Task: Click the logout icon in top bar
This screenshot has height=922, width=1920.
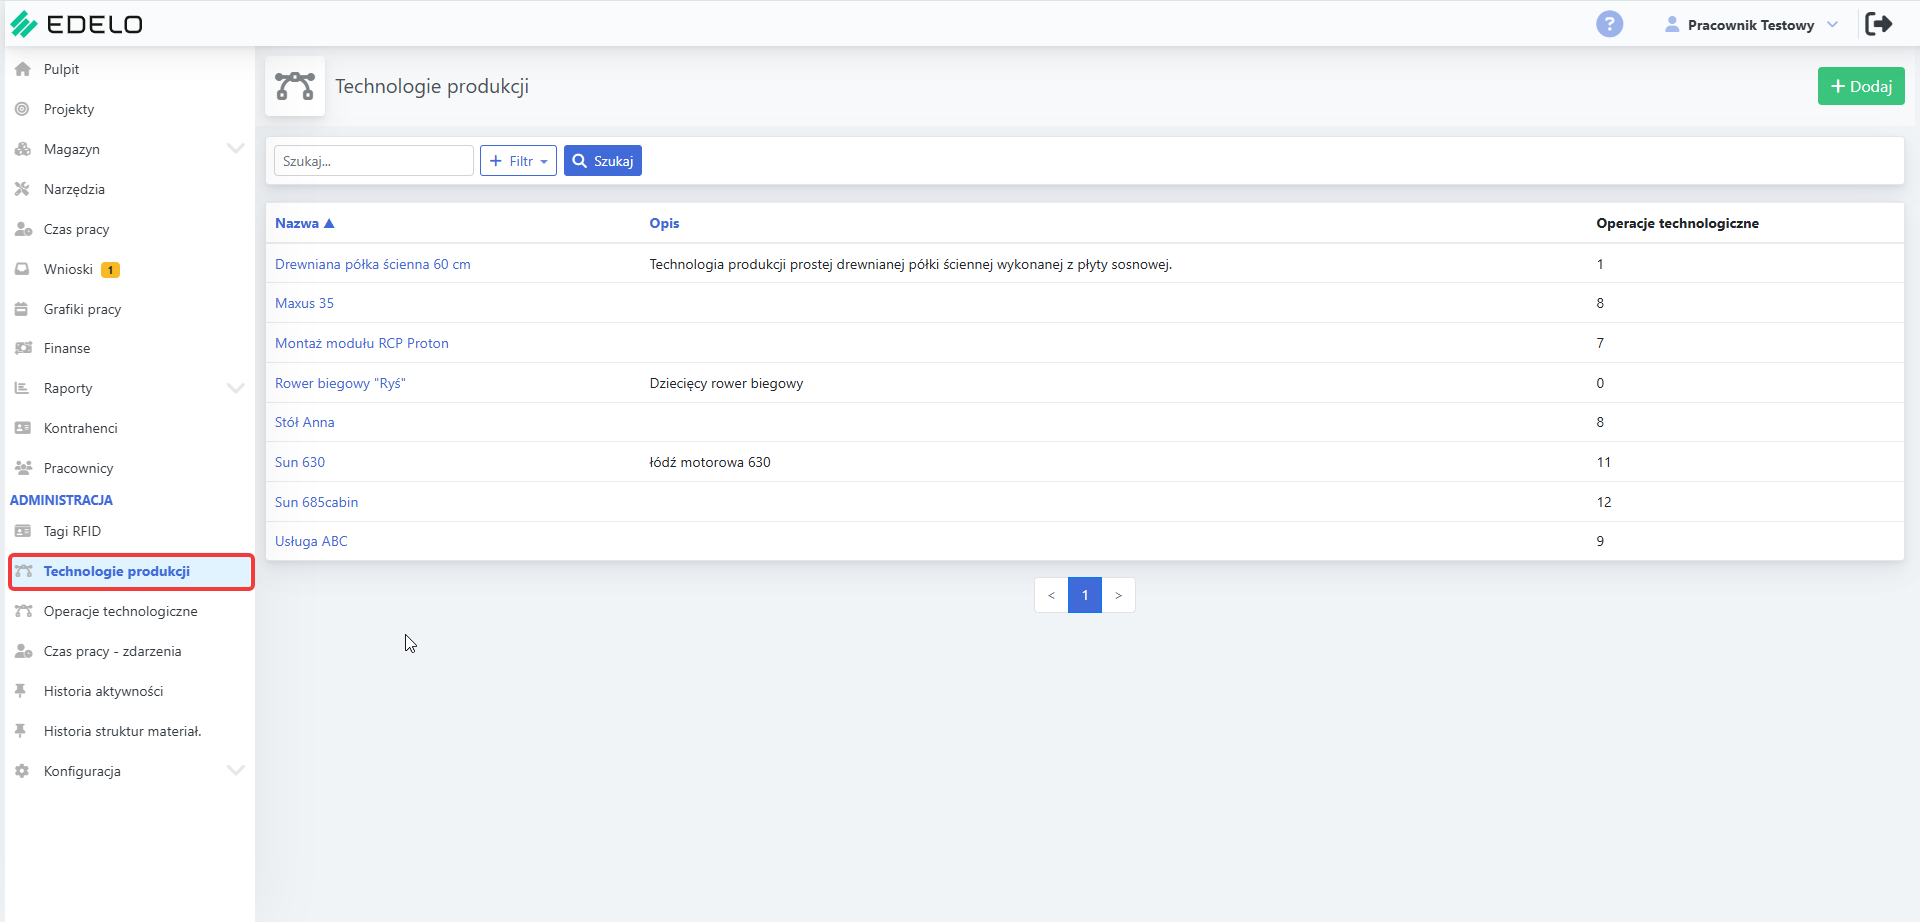Action: tap(1879, 24)
